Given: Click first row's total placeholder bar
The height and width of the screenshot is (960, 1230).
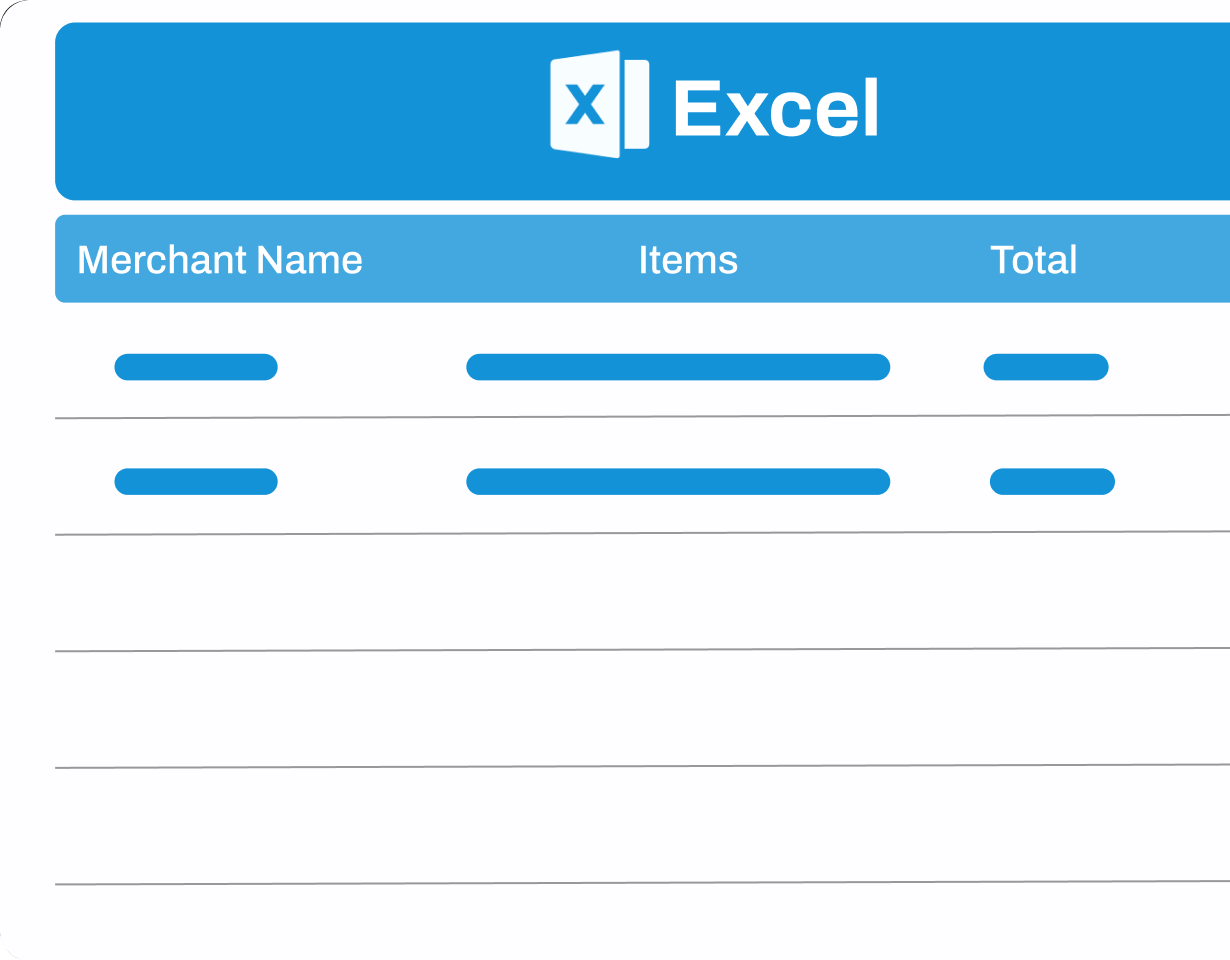Looking at the screenshot, I should point(1046,367).
